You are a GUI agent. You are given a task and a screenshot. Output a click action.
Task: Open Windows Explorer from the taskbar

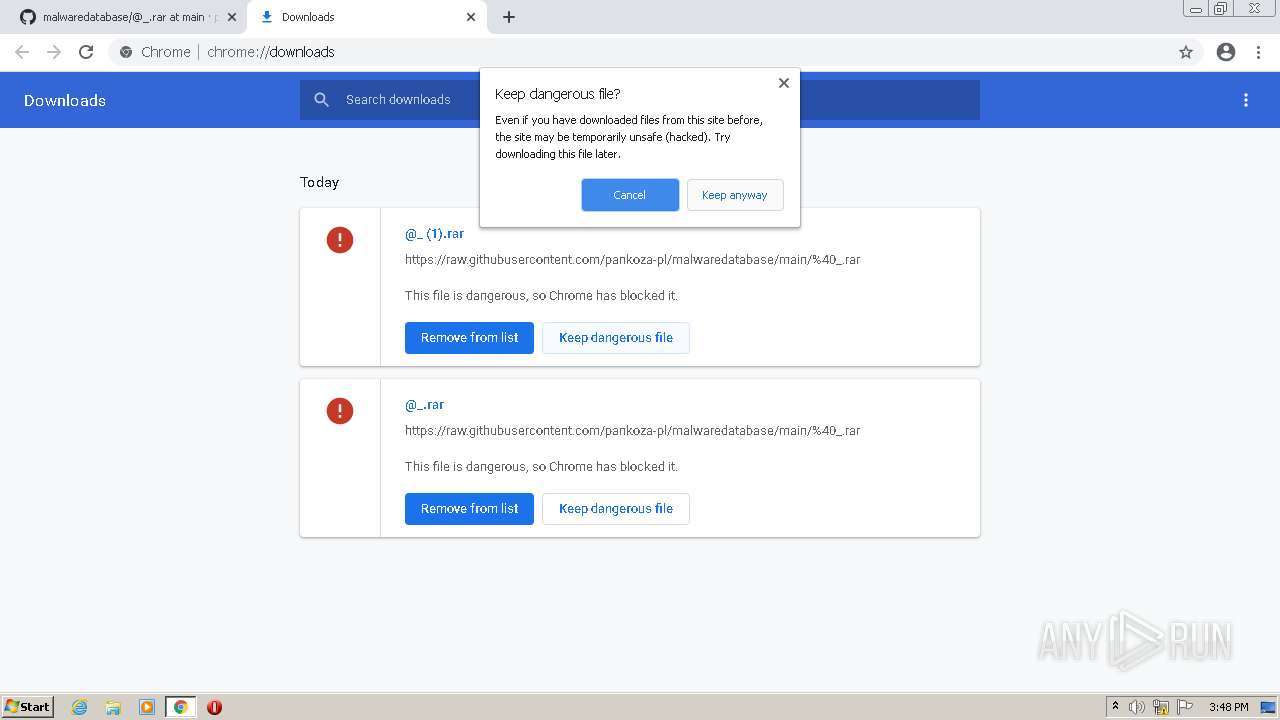[x=113, y=707]
